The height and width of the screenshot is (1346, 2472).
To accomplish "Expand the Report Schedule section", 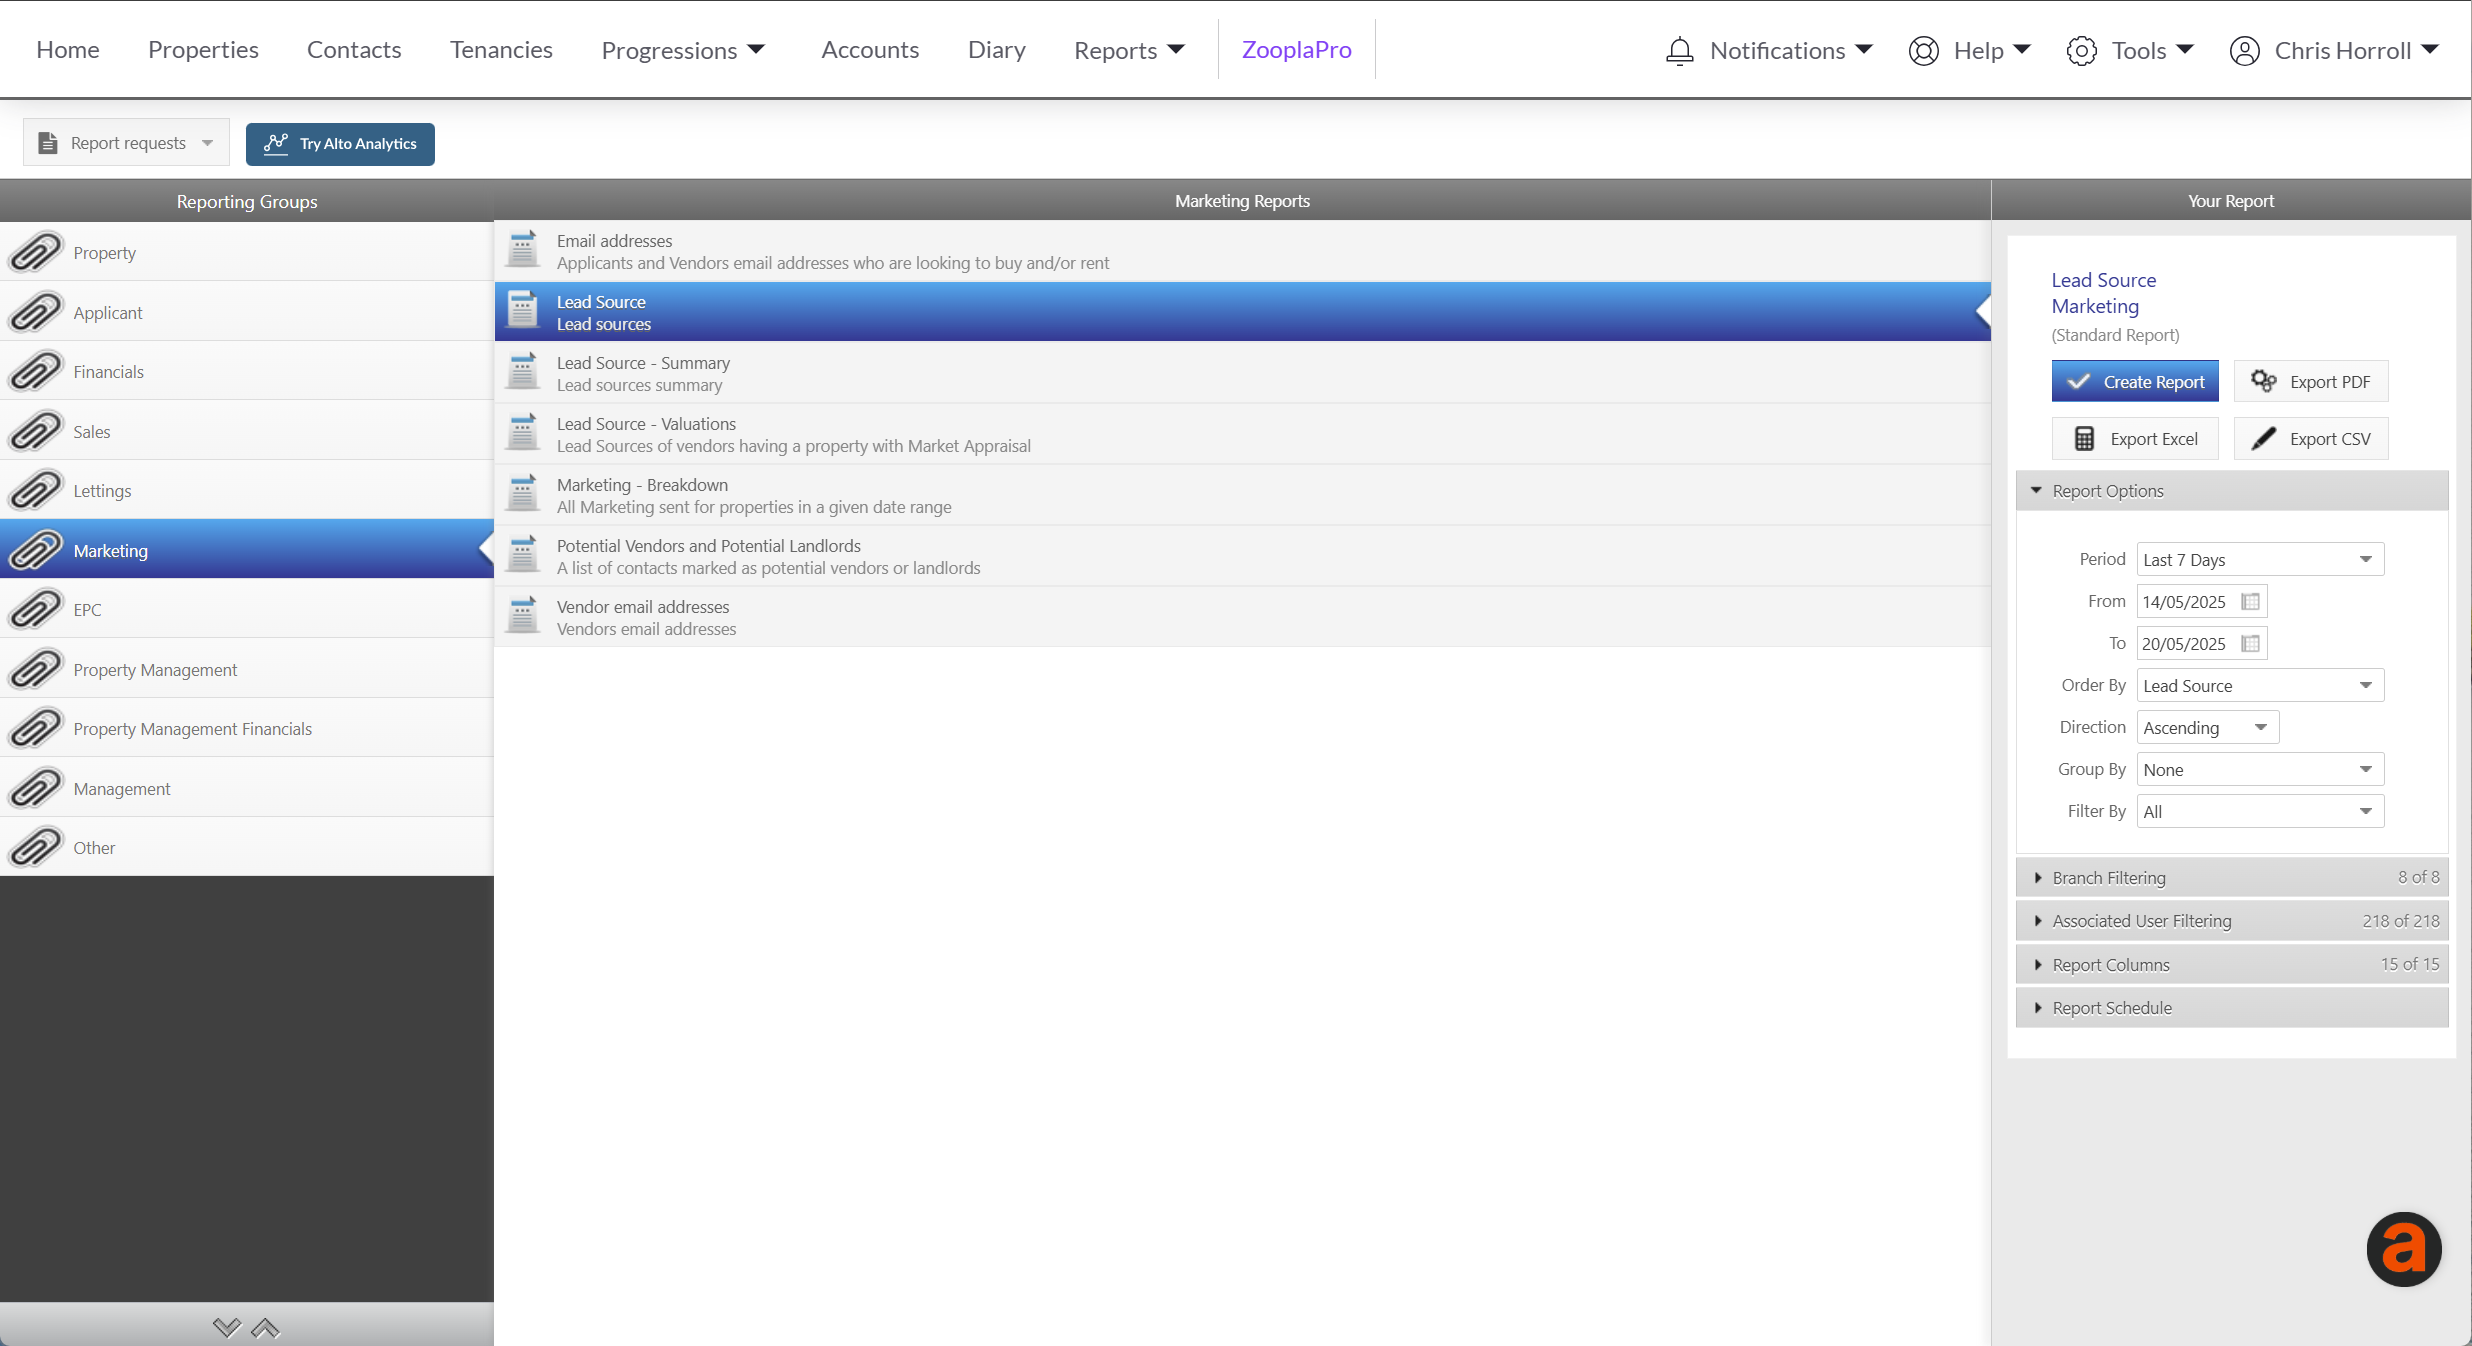I will [2232, 1008].
